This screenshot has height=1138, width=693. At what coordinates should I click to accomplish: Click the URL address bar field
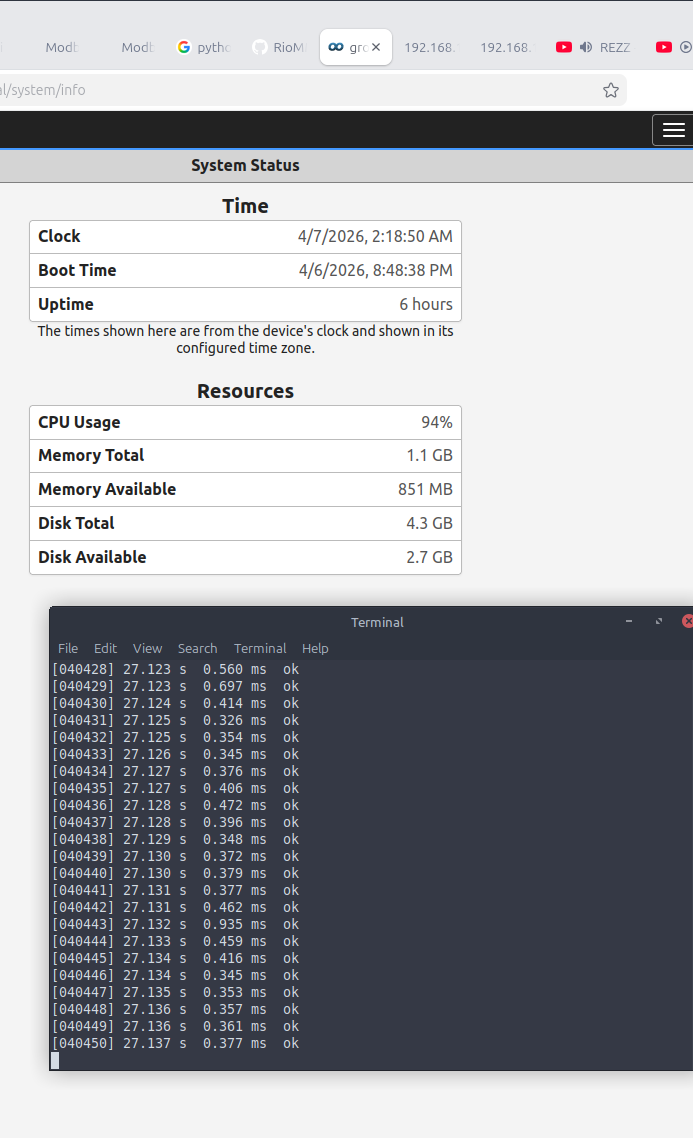click(300, 90)
